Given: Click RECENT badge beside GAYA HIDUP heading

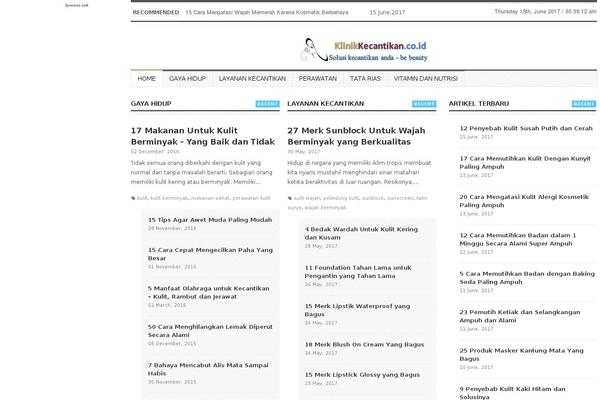Looking at the screenshot, I should [267, 104].
